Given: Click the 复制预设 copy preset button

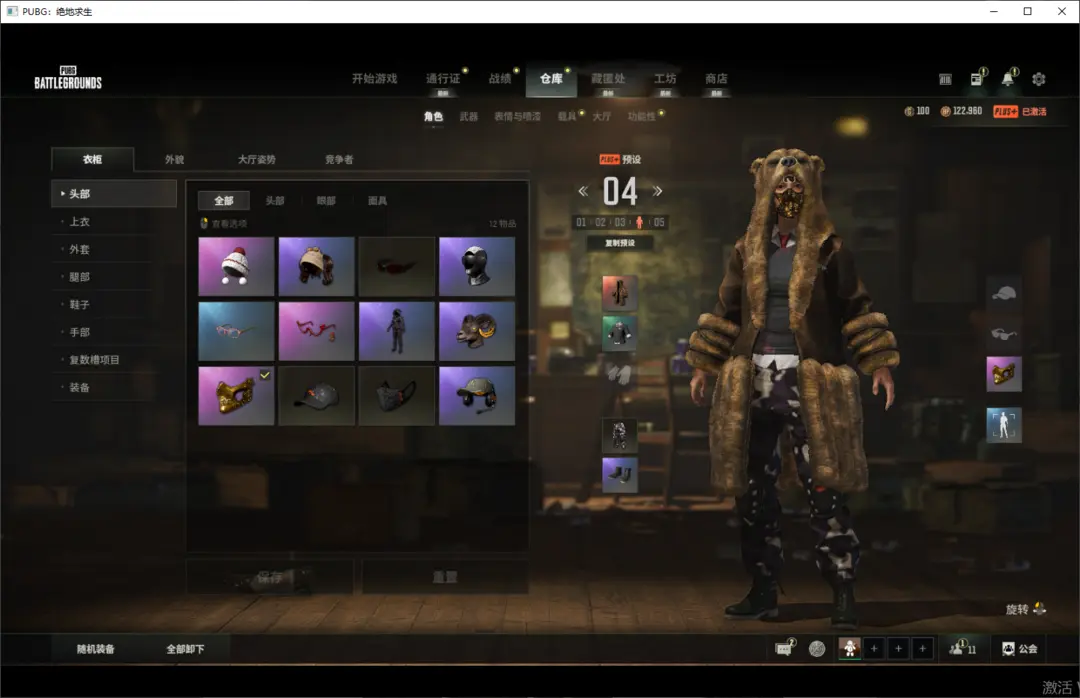Looking at the screenshot, I should [x=620, y=243].
